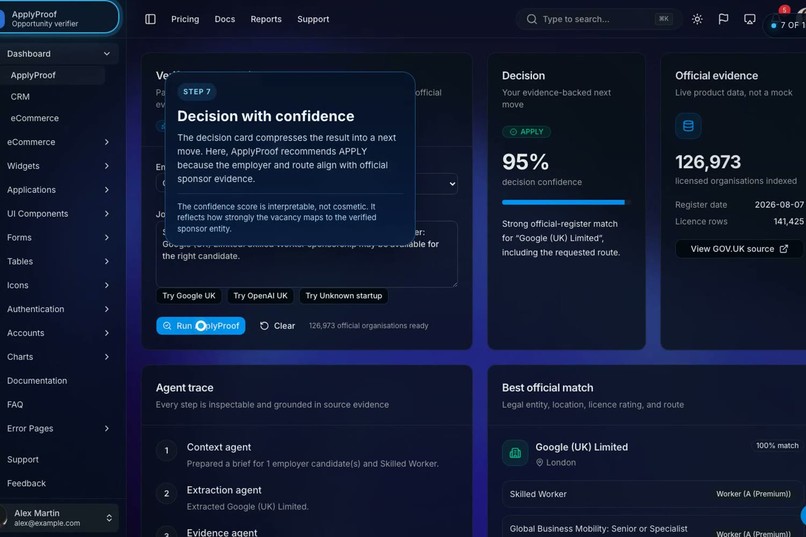This screenshot has height=537, width=806.
Task: Click the decision confidence progress bar
Action: pyautogui.click(x=565, y=202)
